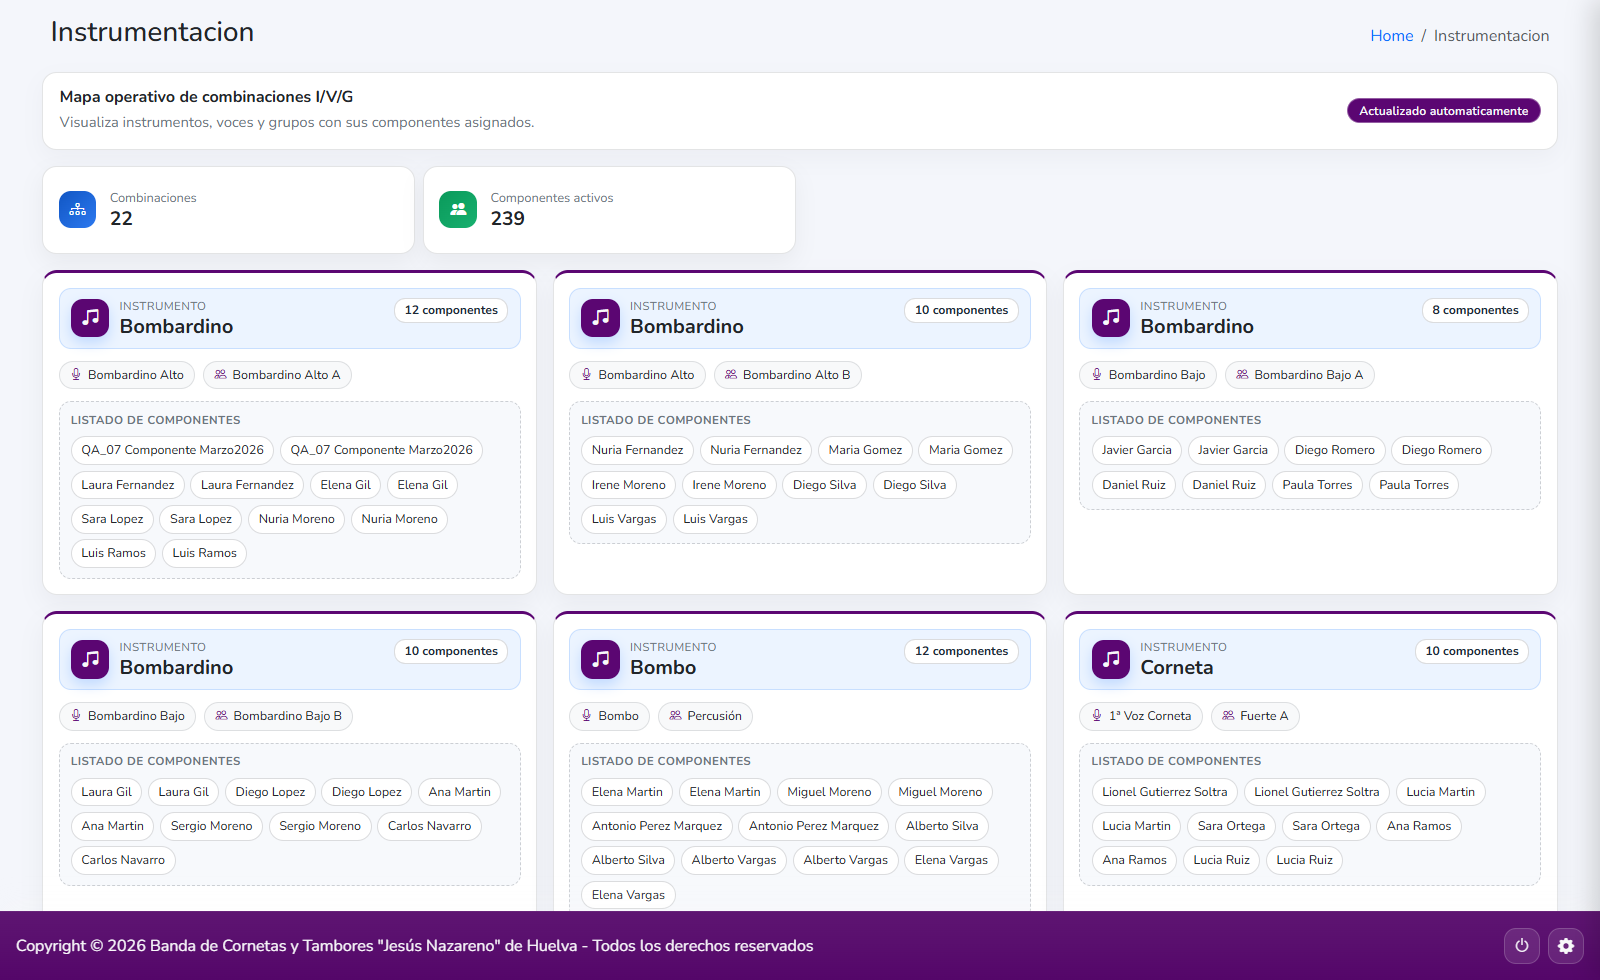Click the Actualizado automaticamente badge

click(1443, 111)
